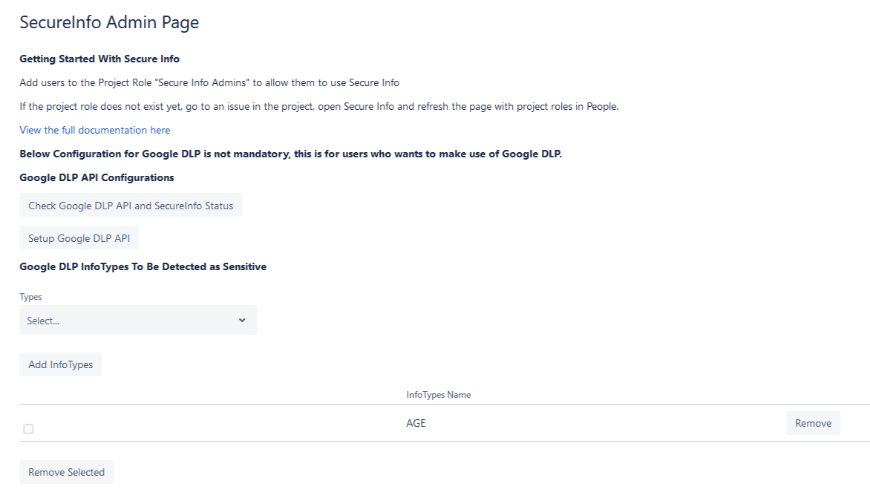This screenshot has width=870, height=495.
Task: Select the AGE InfoType name cell
Action: [416, 423]
